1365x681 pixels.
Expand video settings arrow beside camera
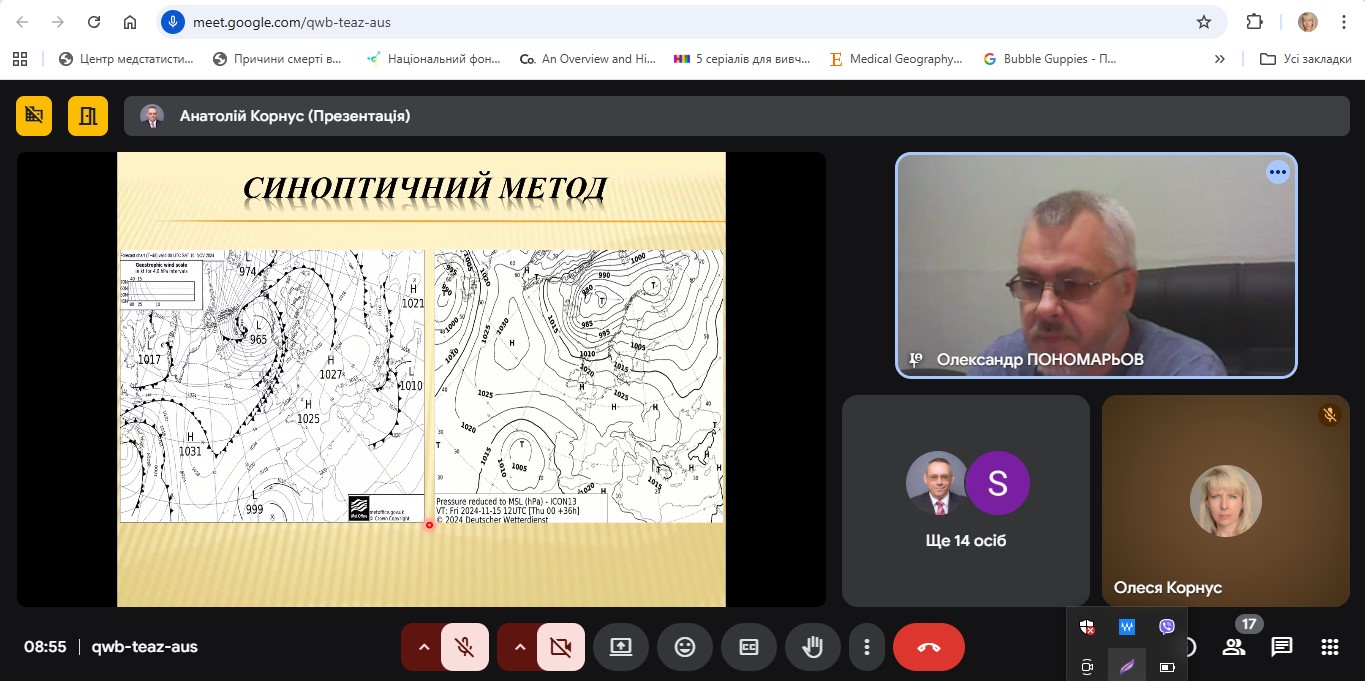click(x=520, y=647)
